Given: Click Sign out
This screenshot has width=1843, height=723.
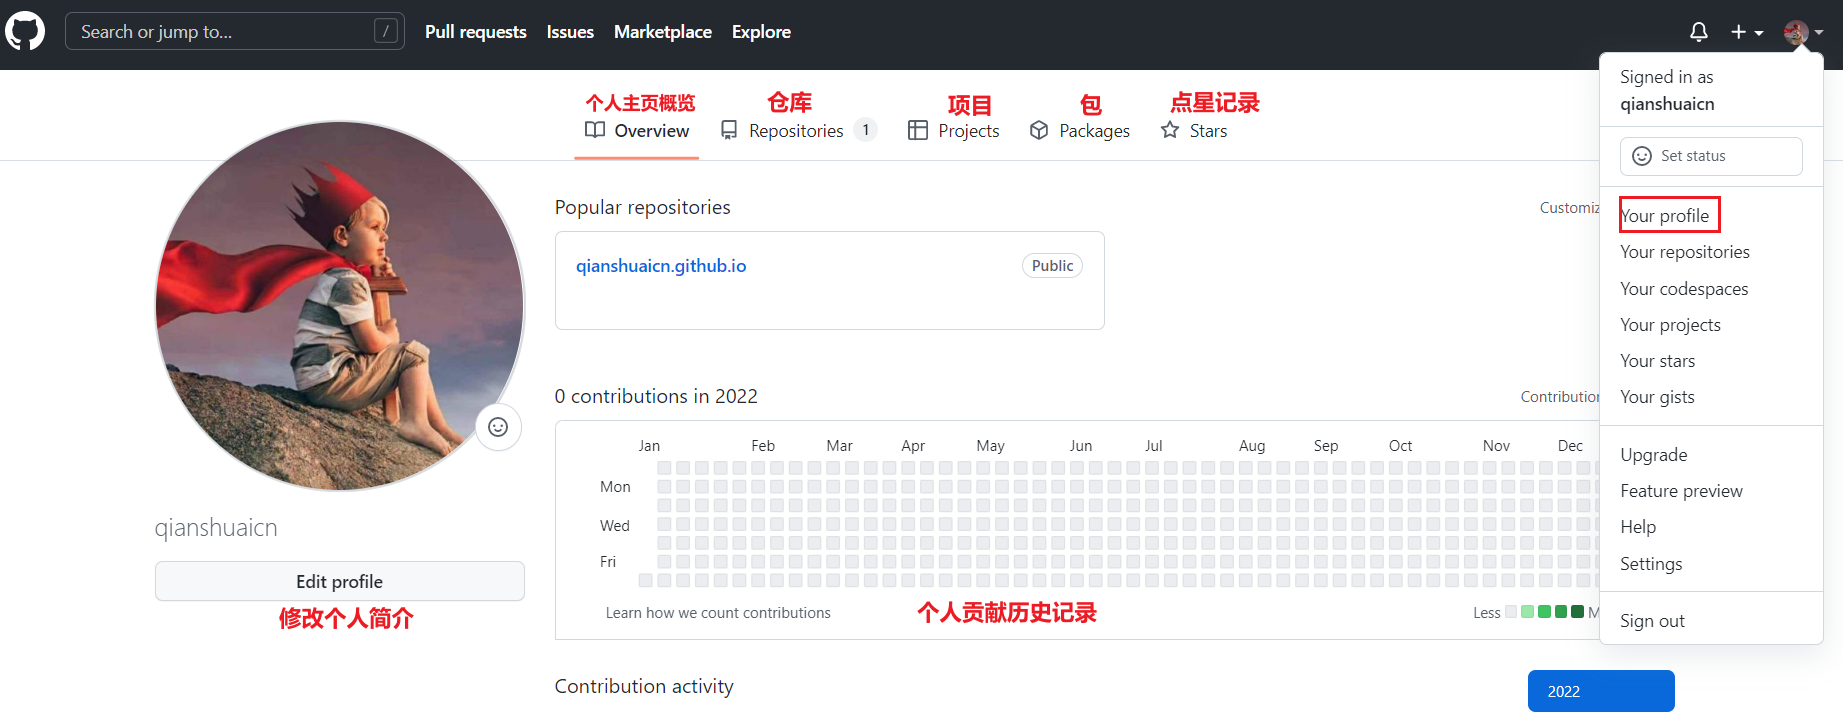Looking at the screenshot, I should pyautogui.click(x=1652, y=621).
